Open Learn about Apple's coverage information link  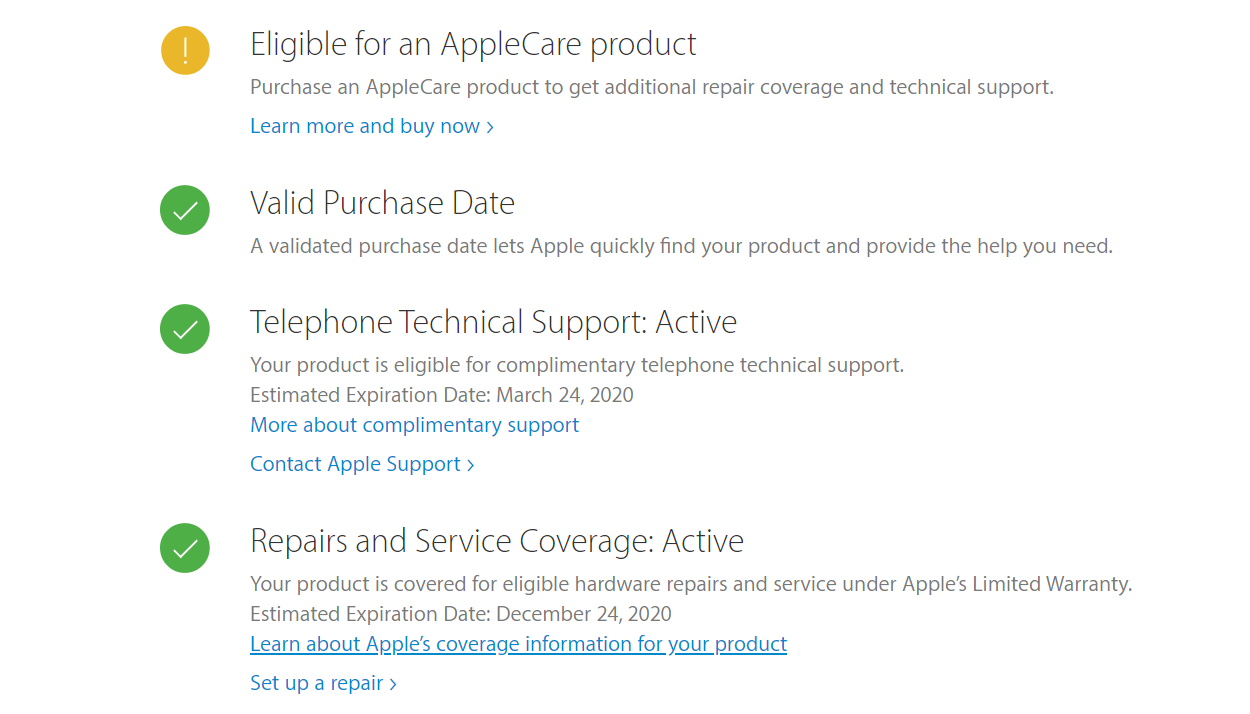point(518,644)
